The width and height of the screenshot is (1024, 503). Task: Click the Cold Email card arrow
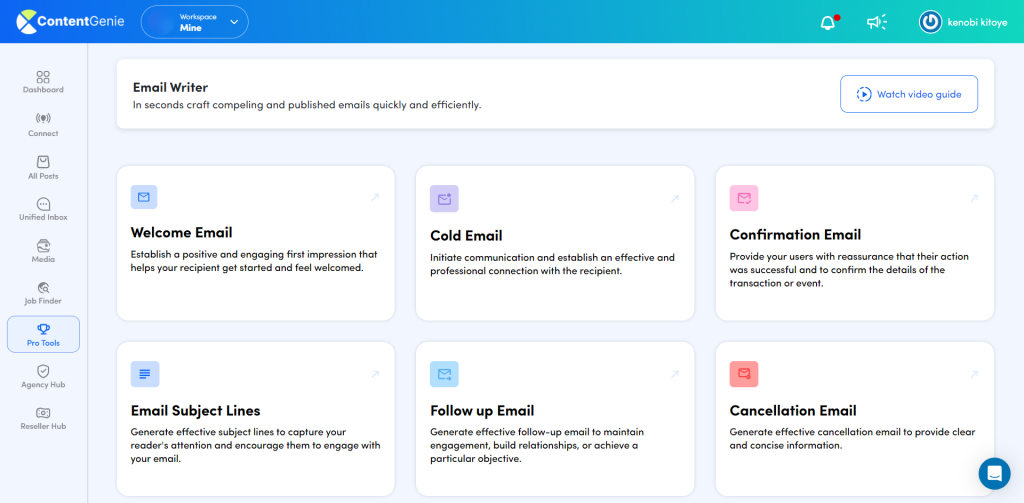click(675, 199)
